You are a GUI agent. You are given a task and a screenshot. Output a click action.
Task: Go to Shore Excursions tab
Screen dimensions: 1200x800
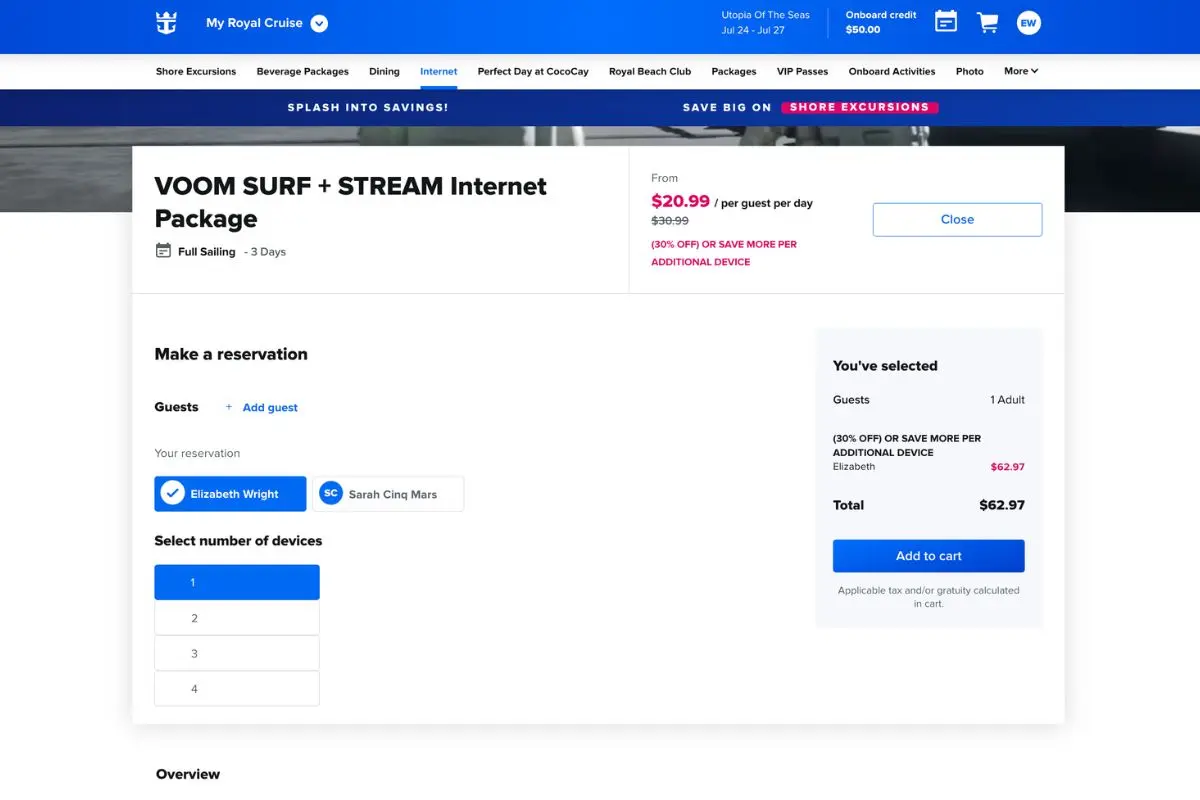point(196,71)
